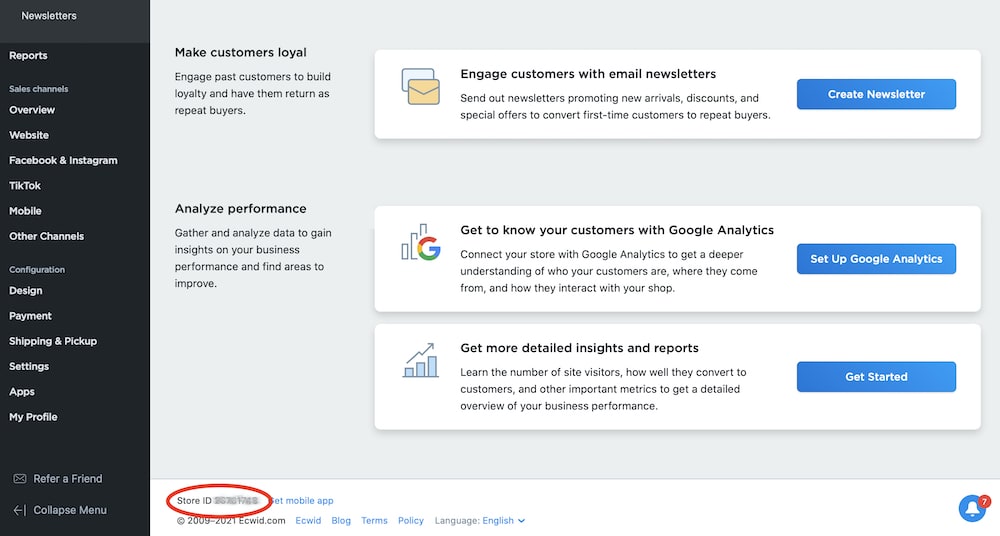
Task: Click the Google Analytics logo icon
Action: click(x=420, y=243)
